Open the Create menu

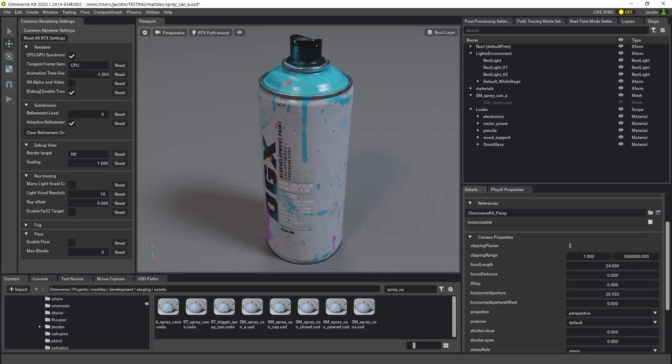coord(32,12)
